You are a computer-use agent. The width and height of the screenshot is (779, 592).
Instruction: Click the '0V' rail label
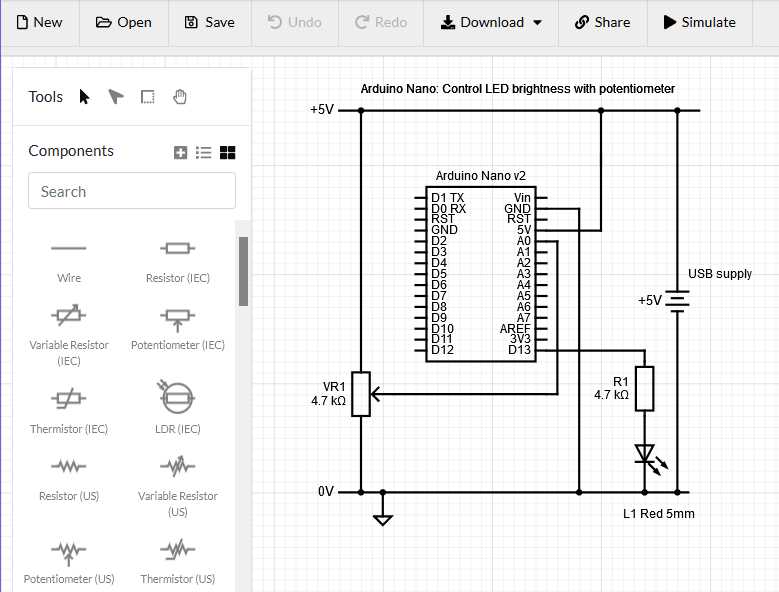pyautogui.click(x=326, y=491)
